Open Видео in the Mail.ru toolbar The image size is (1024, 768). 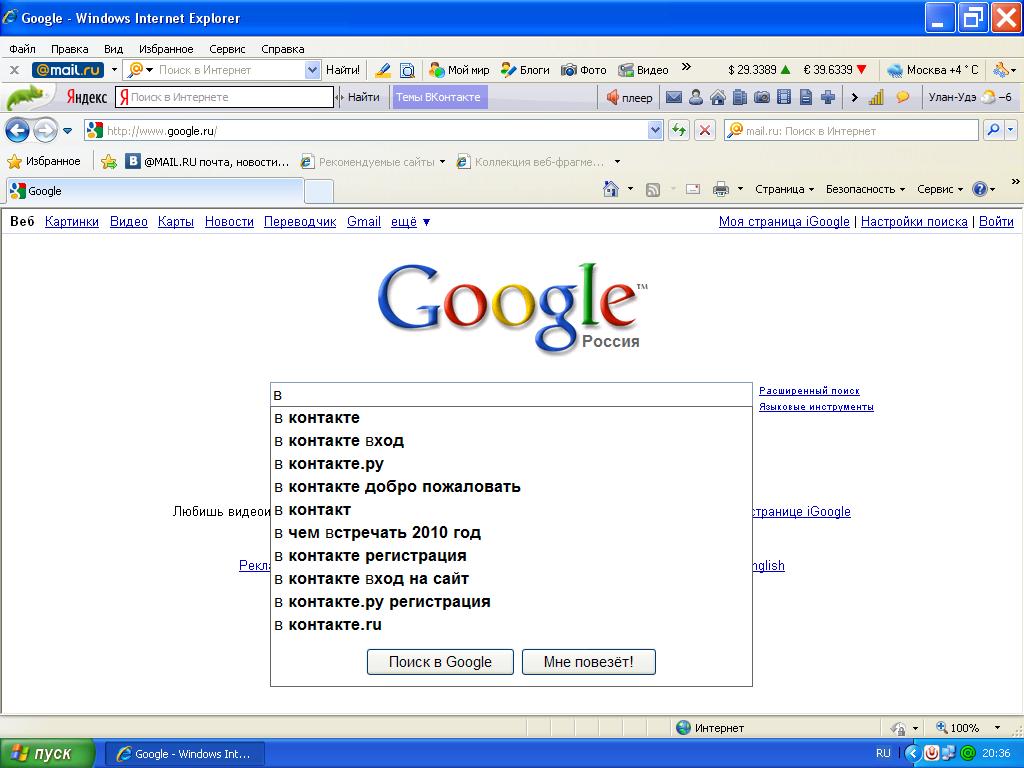pyautogui.click(x=643, y=70)
